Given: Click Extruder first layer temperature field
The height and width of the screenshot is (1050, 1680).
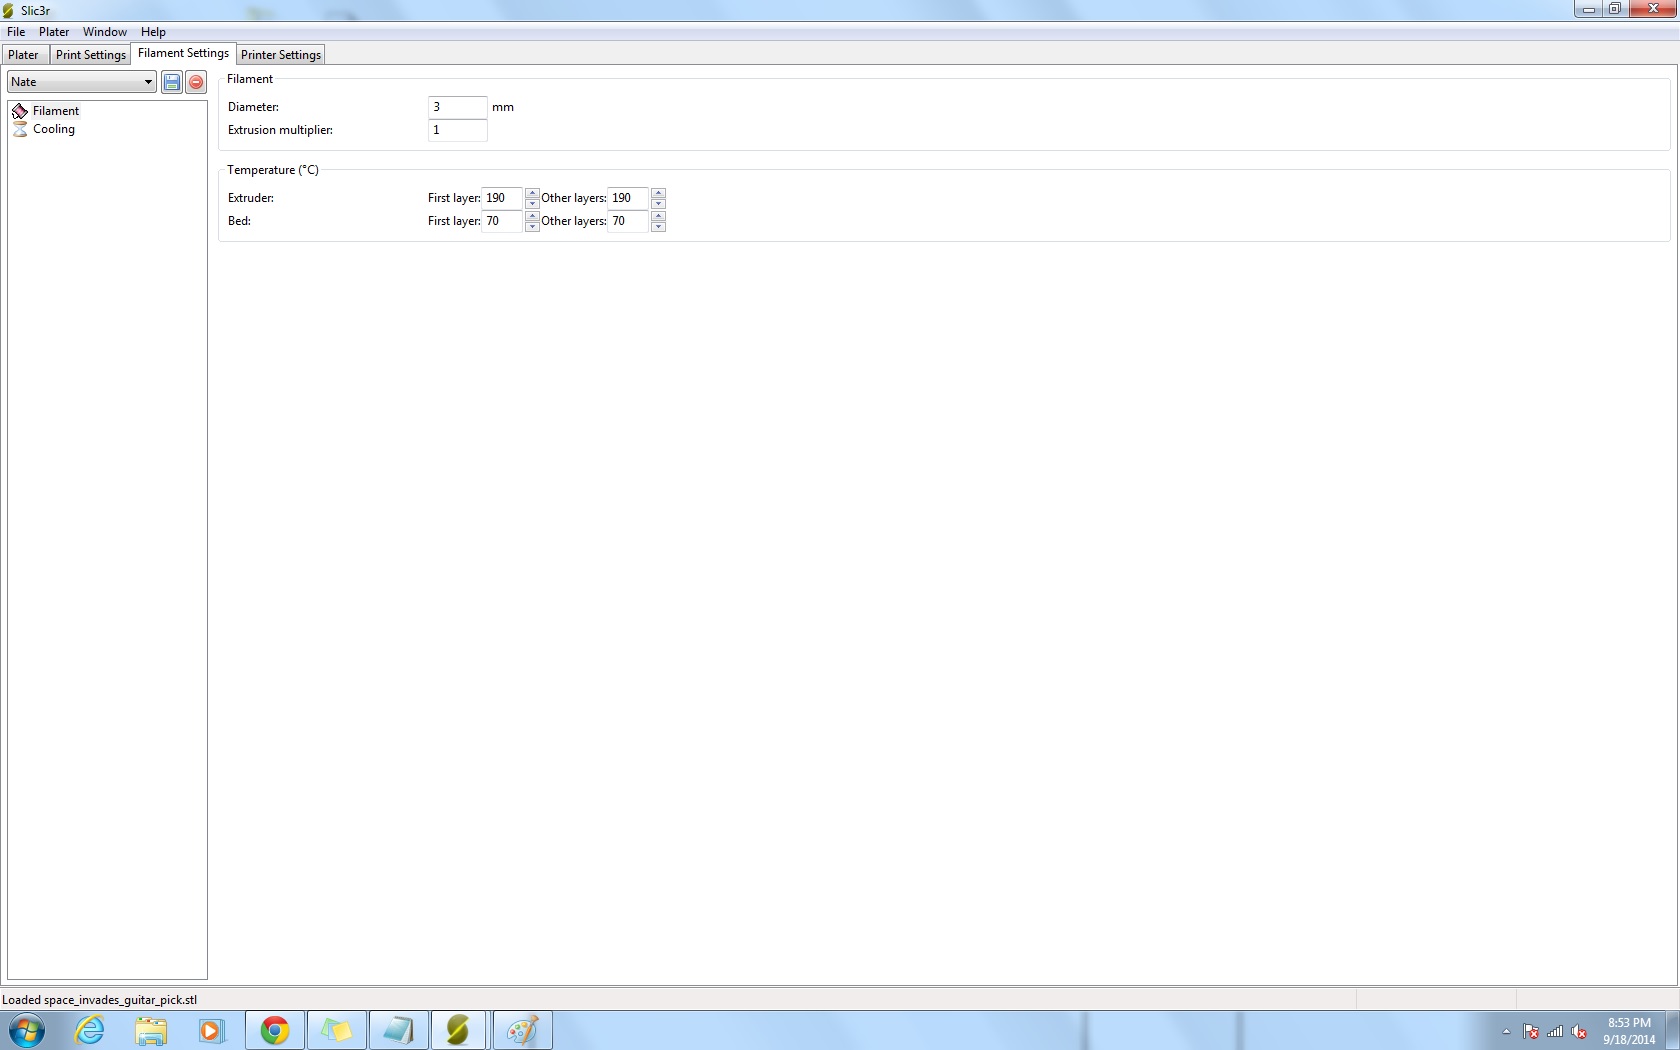Looking at the screenshot, I should click(x=502, y=198).
